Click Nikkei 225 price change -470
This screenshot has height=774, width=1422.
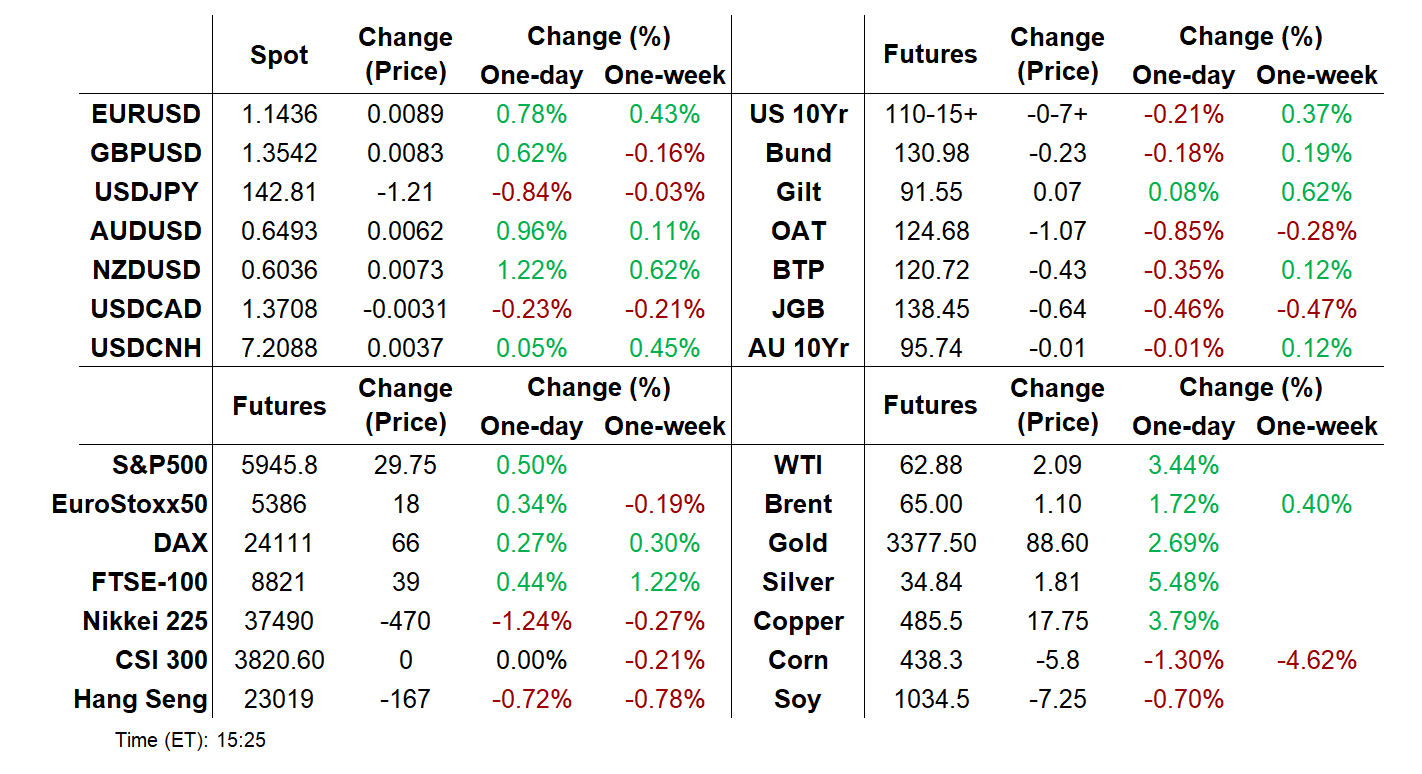click(405, 621)
